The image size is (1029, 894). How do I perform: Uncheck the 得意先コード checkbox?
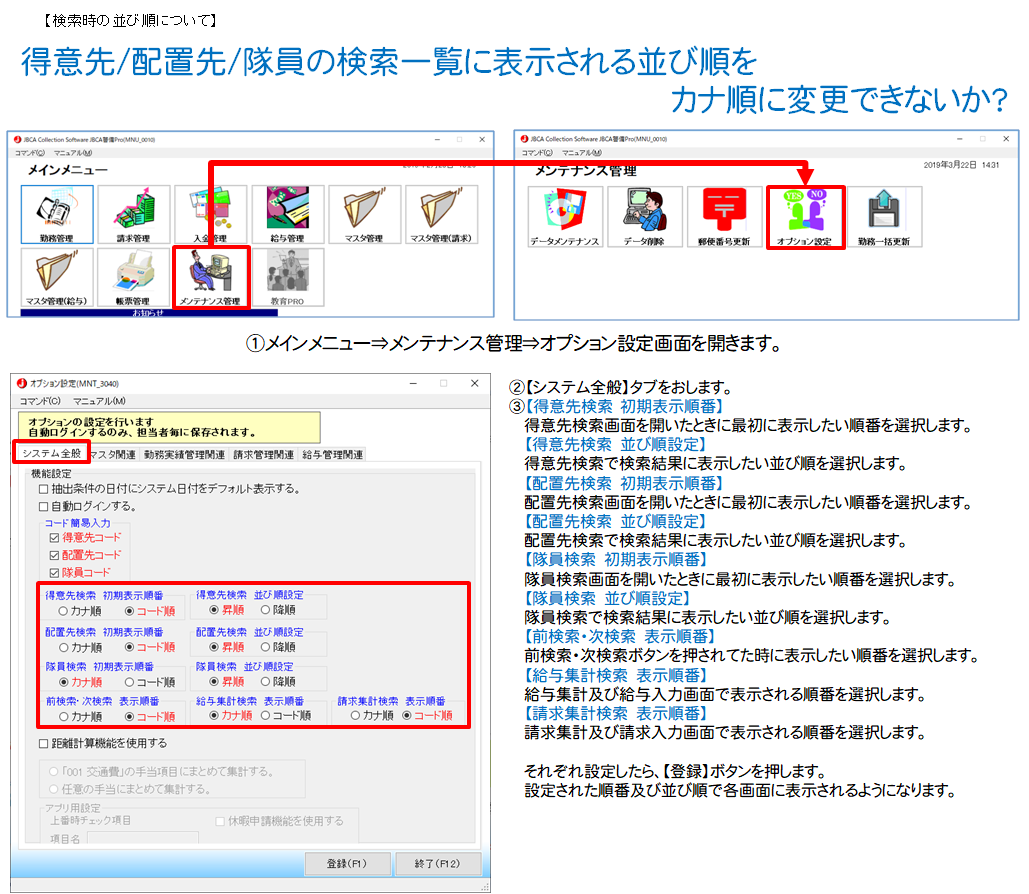click(x=55, y=538)
